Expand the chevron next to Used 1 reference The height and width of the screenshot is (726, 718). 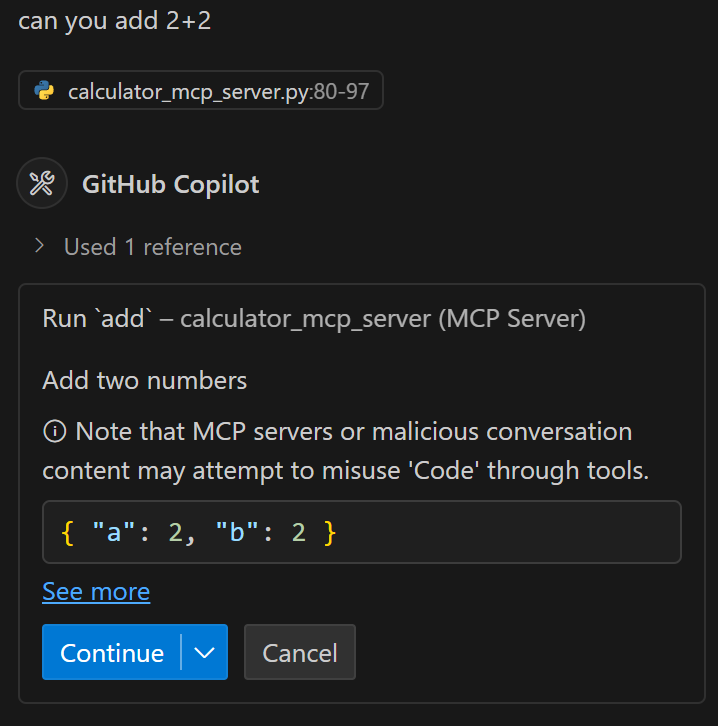(39, 246)
